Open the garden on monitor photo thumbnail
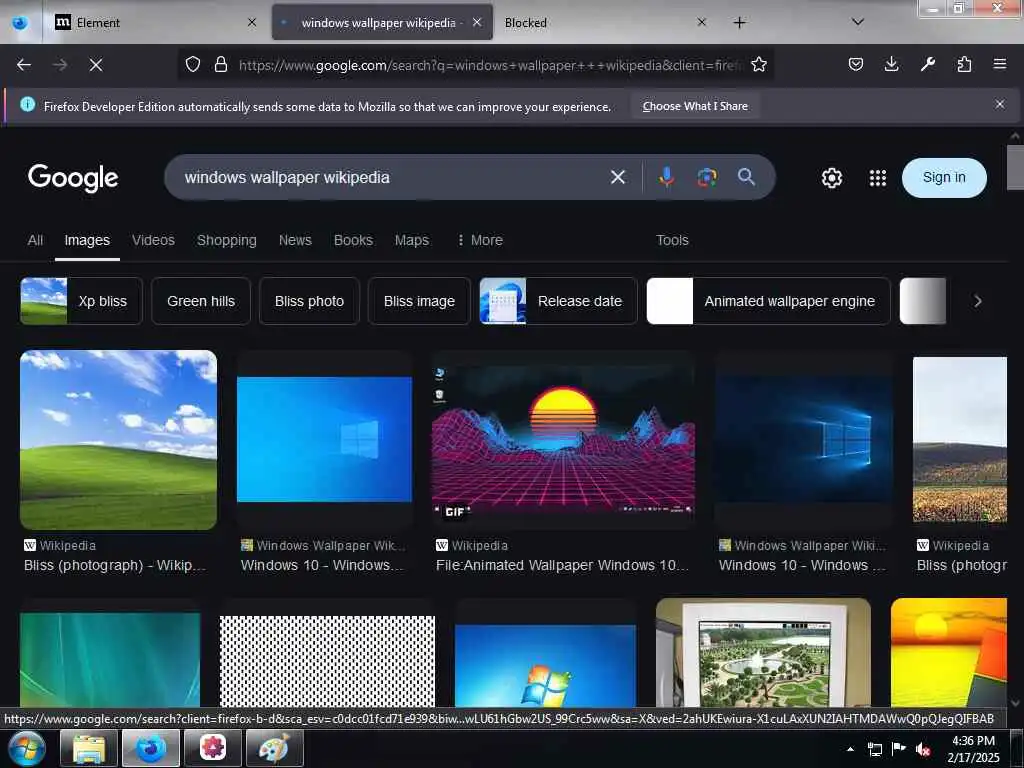1024x768 pixels. pos(763,653)
